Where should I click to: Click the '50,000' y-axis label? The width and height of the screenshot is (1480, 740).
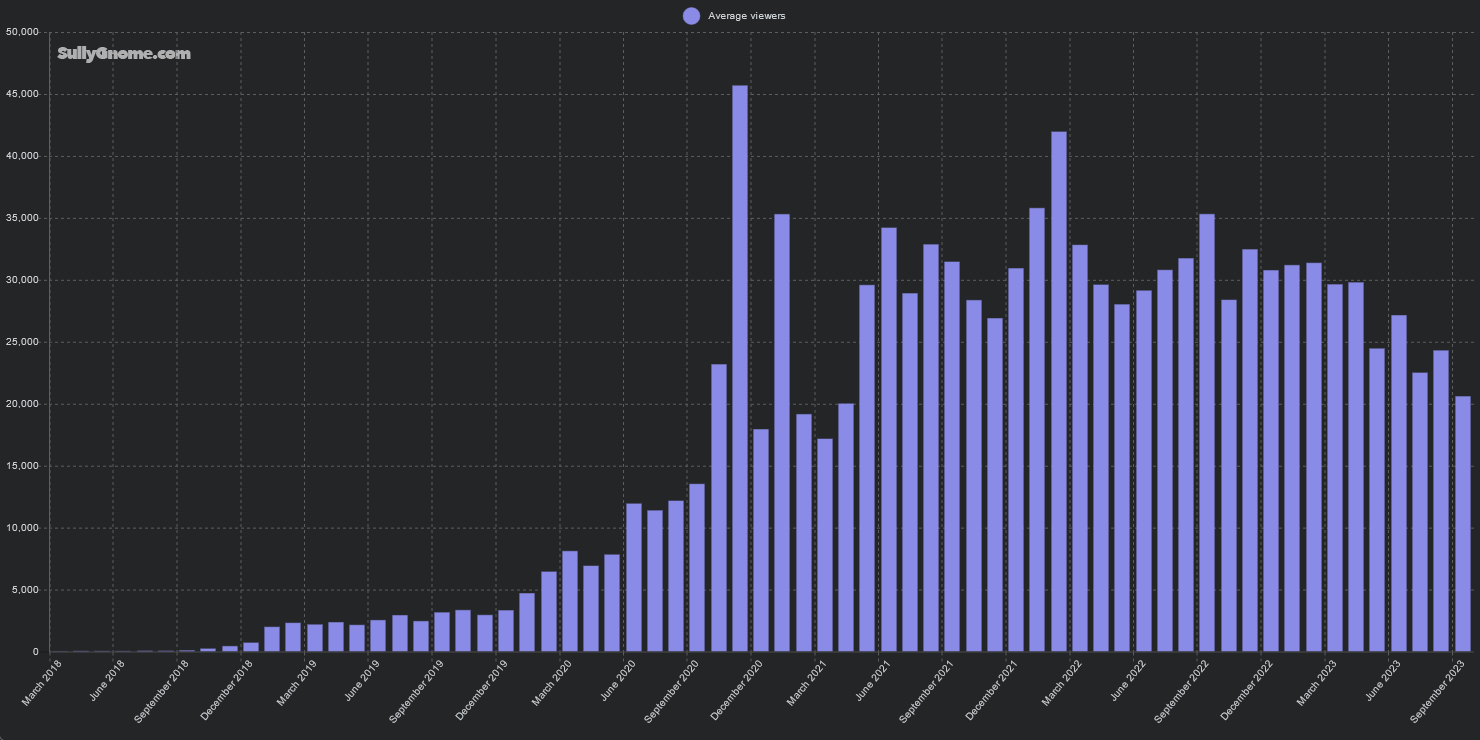click(21, 32)
